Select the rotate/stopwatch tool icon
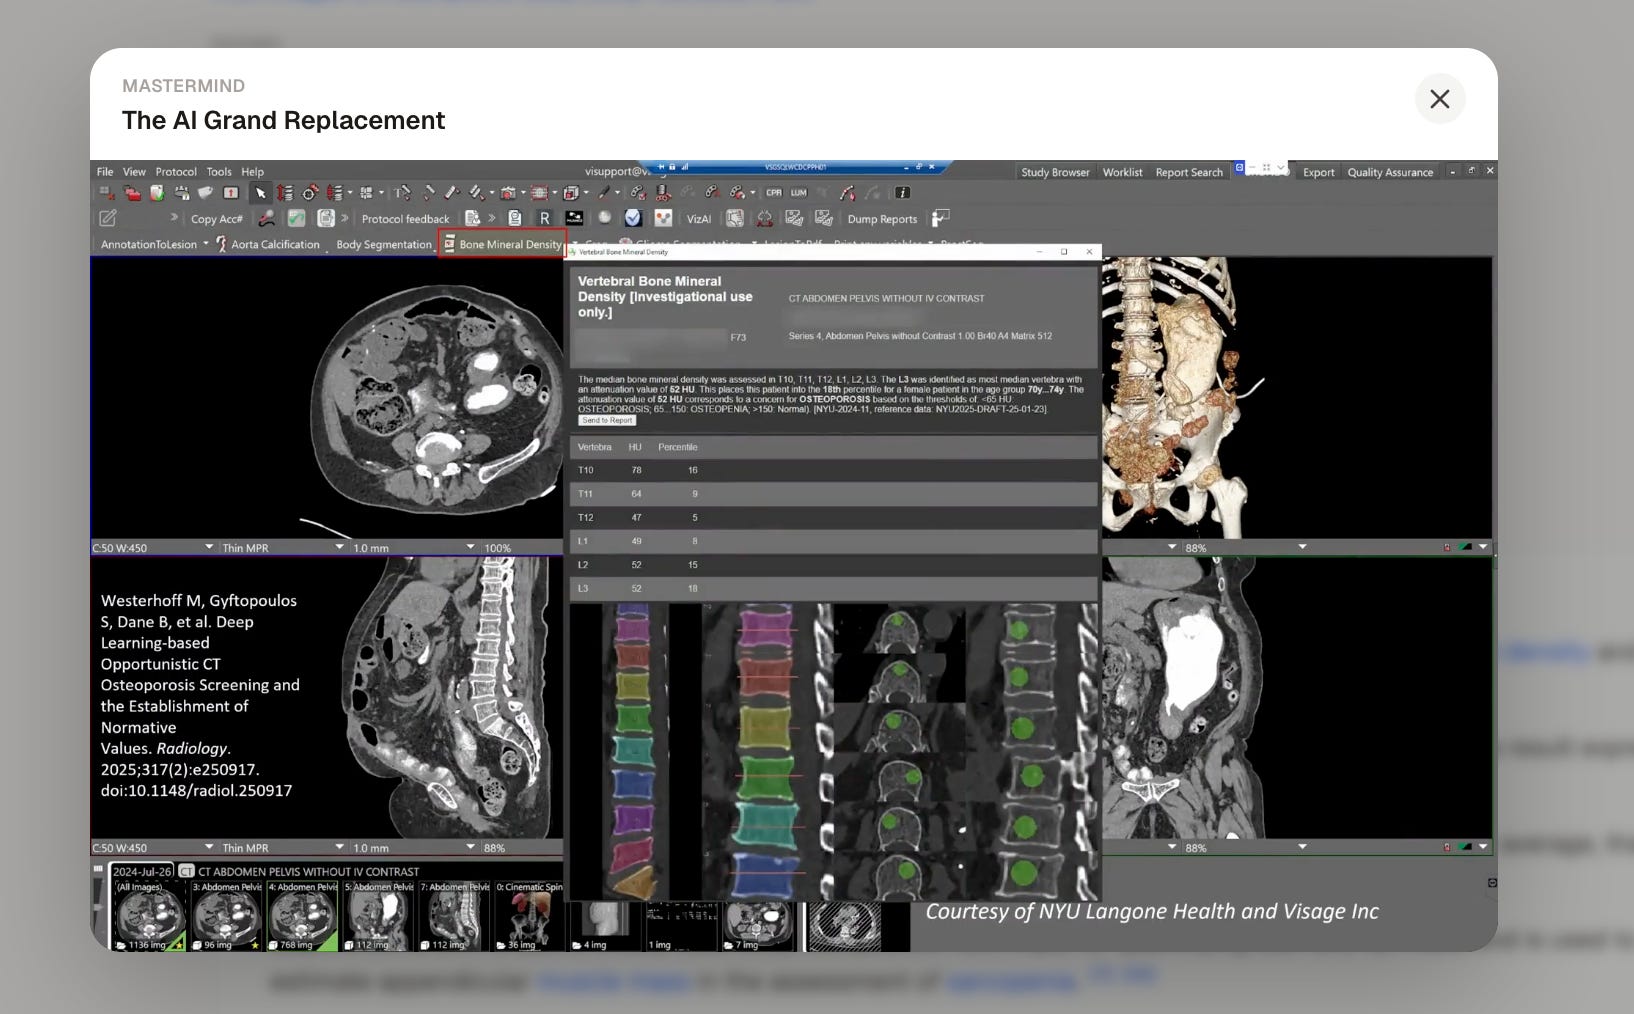 (310, 193)
